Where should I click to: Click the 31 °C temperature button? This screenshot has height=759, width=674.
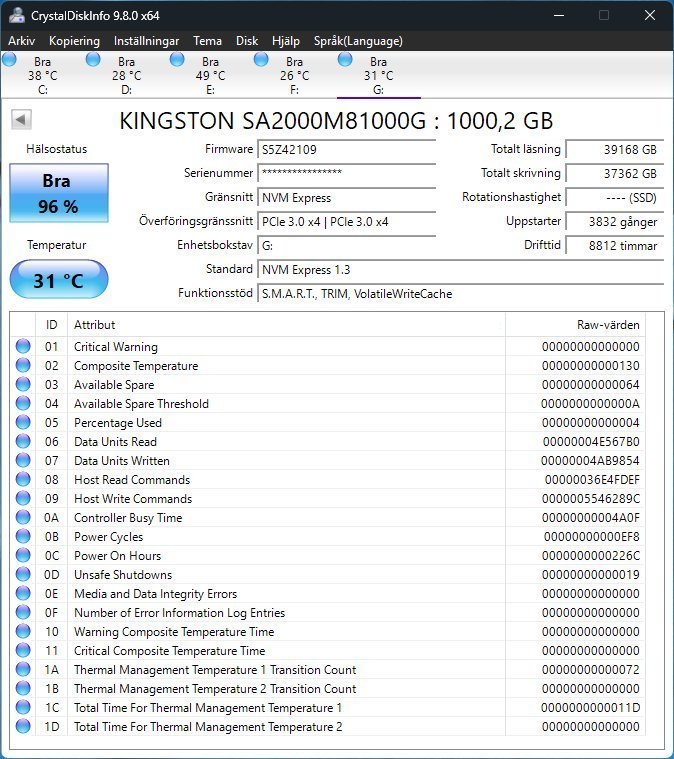tap(59, 280)
